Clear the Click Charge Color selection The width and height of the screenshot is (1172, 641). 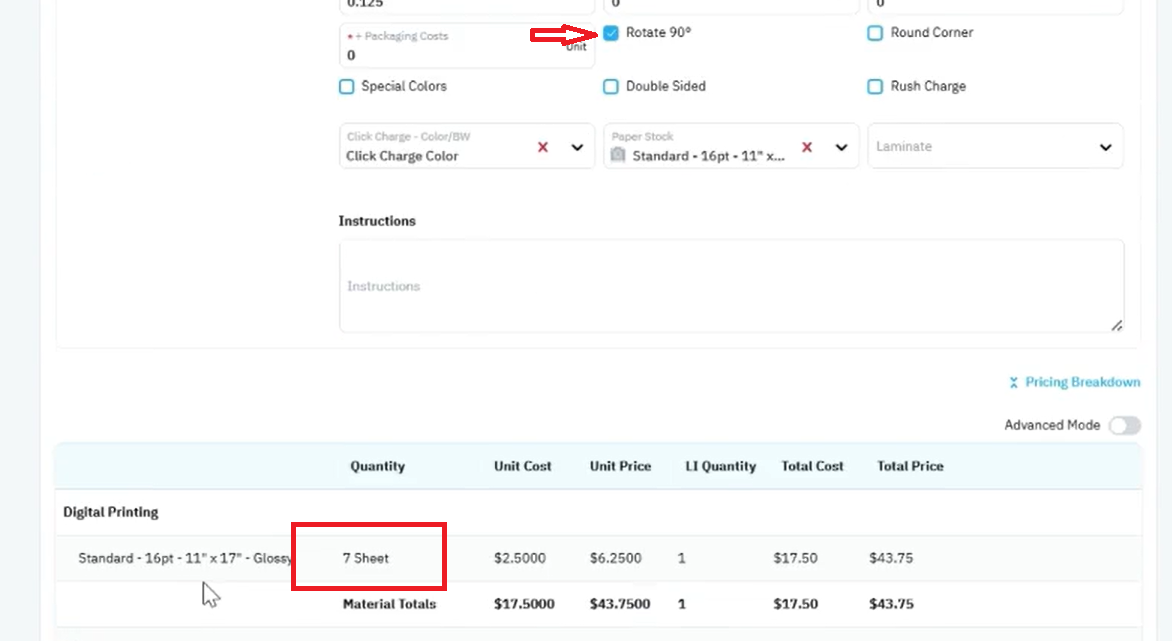[x=543, y=147]
